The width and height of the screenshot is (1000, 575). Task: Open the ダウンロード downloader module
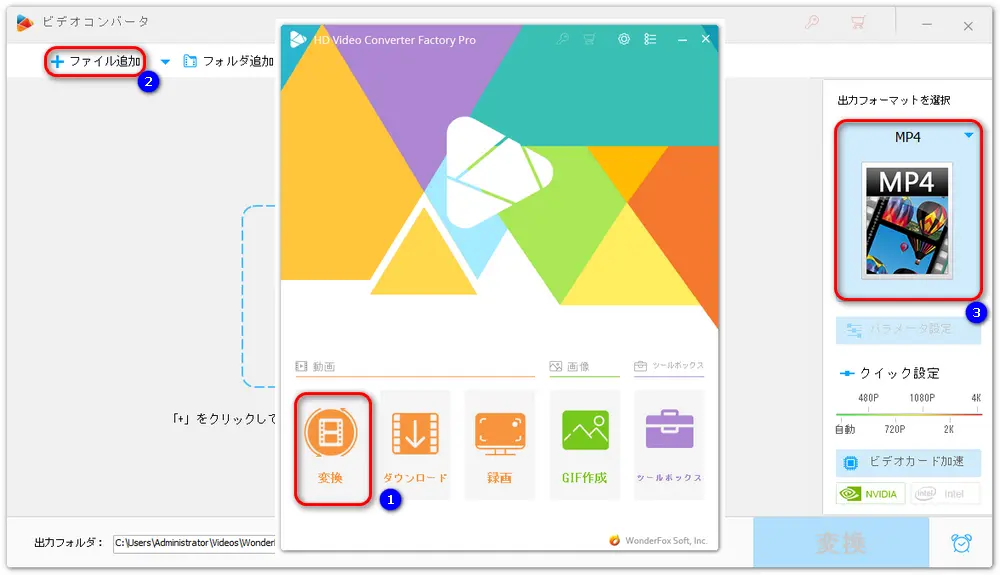click(x=415, y=445)
